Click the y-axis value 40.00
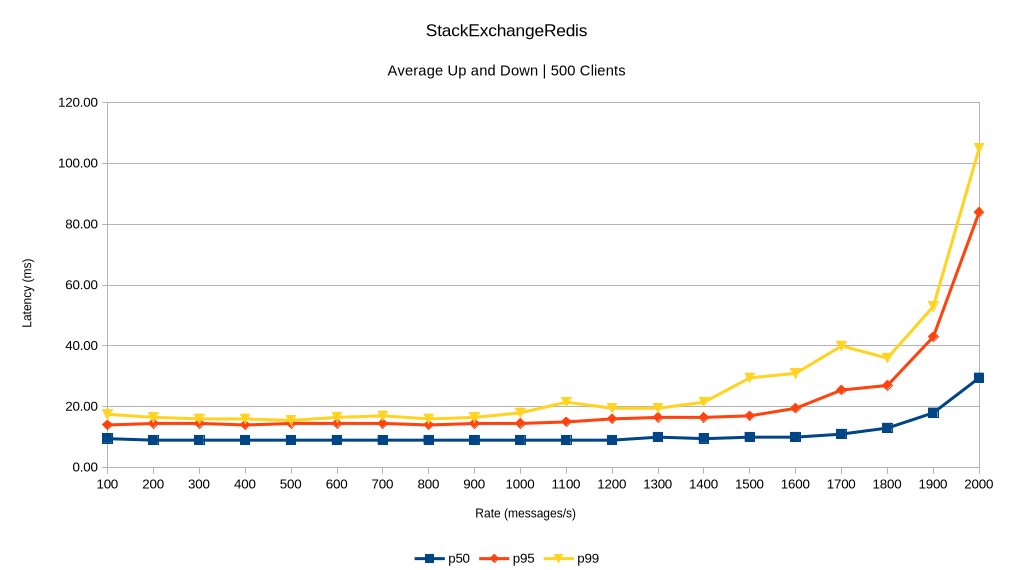 coord(81,345)
